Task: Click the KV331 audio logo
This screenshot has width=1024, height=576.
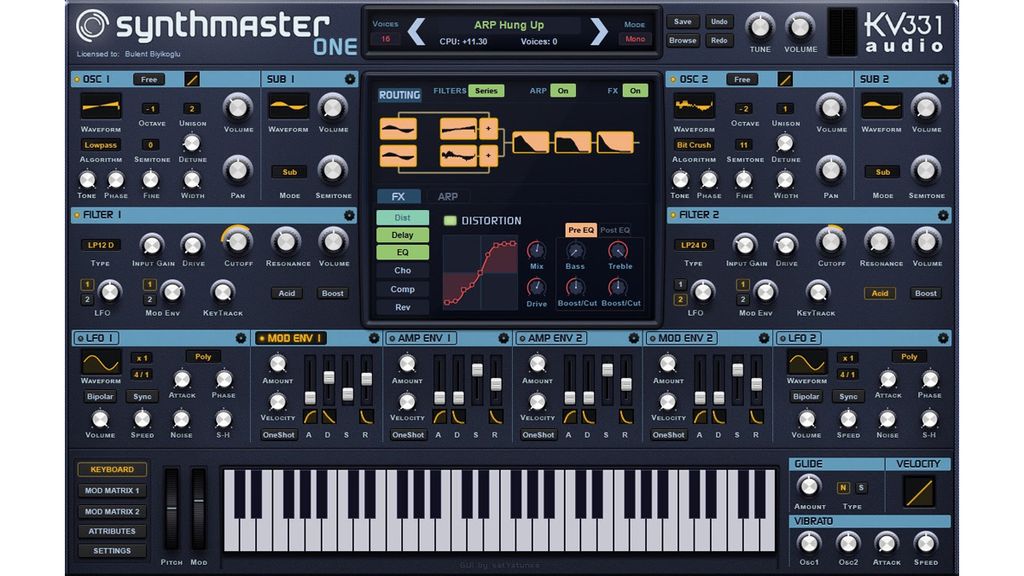Action: click(x=904, y=28)
